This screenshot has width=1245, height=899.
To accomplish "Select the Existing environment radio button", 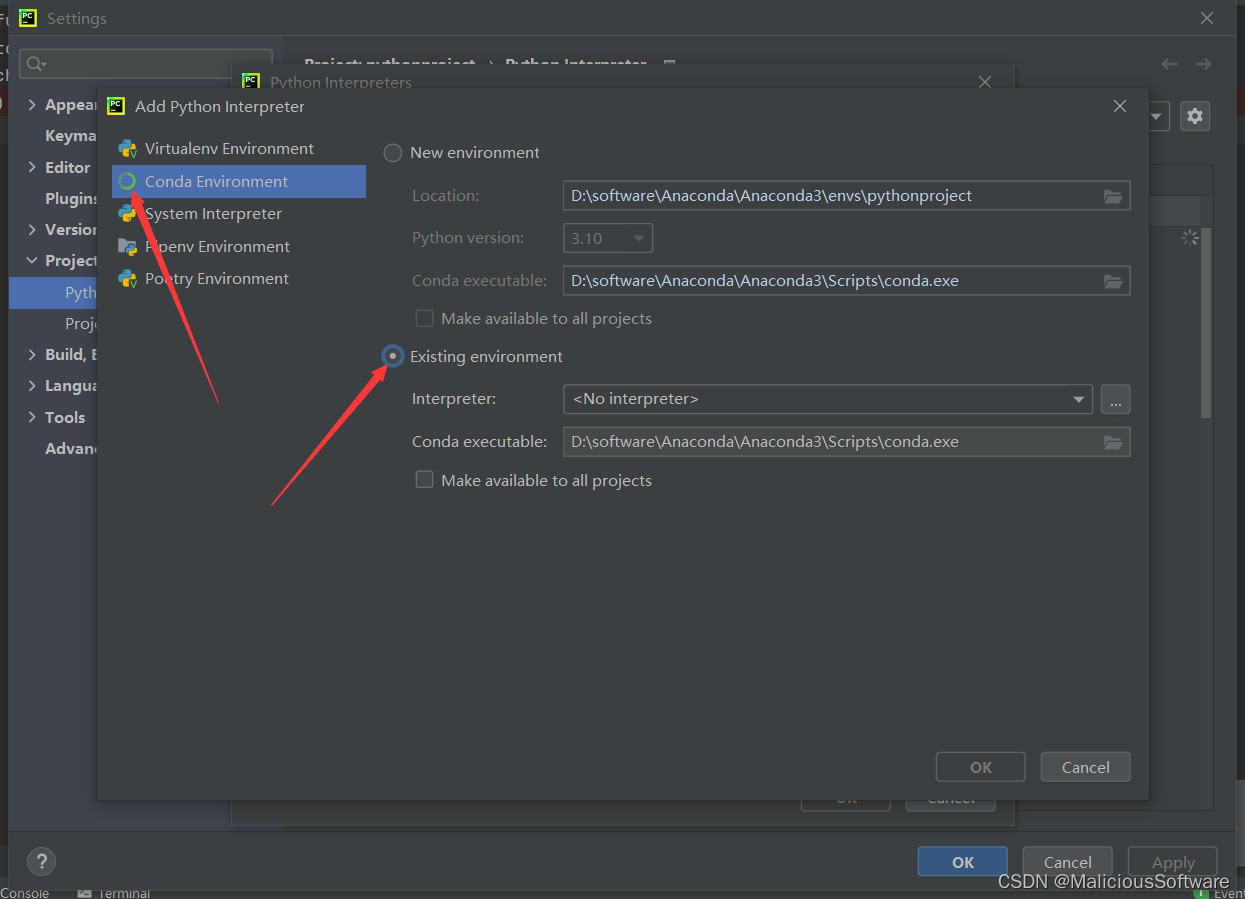I will 393,356.
